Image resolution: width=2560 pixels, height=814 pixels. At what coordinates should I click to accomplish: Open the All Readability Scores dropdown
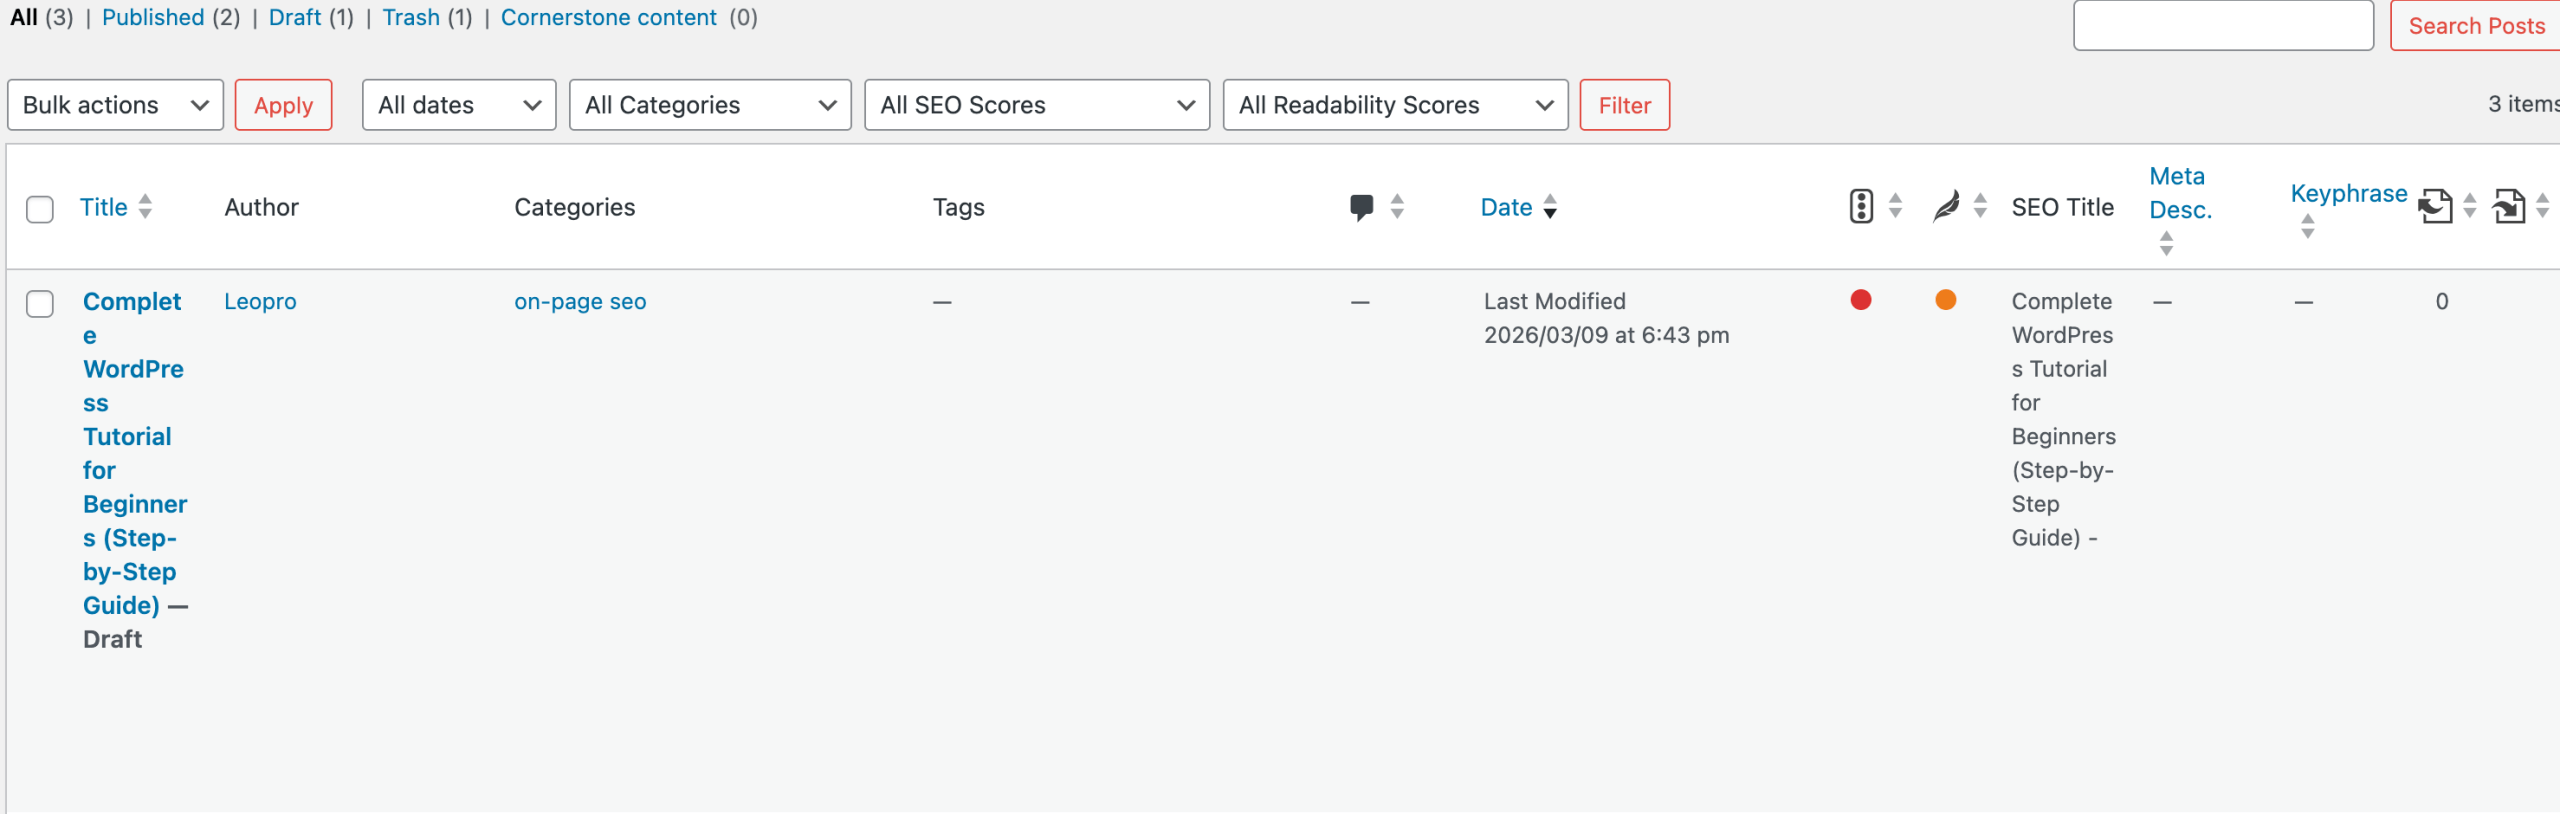[x=1395, y=104]
